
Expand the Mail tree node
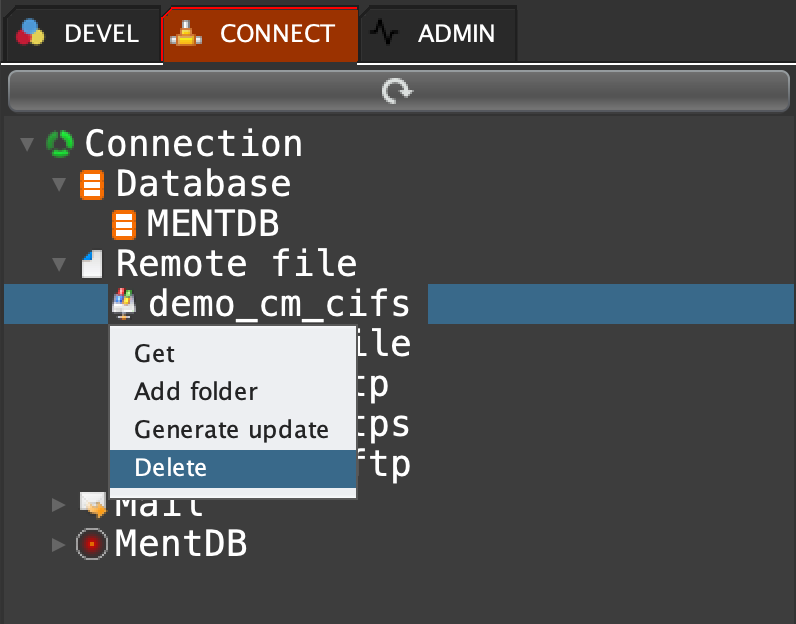(x=59, y=505)
